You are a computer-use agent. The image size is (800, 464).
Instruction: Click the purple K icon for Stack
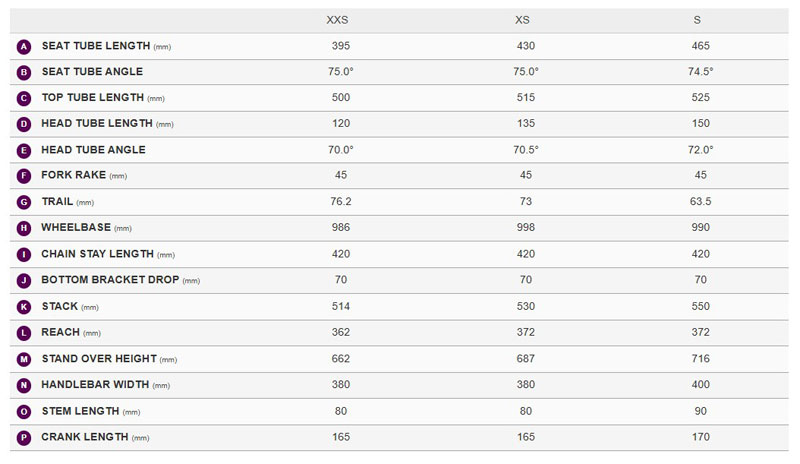[x=25, y=306]
